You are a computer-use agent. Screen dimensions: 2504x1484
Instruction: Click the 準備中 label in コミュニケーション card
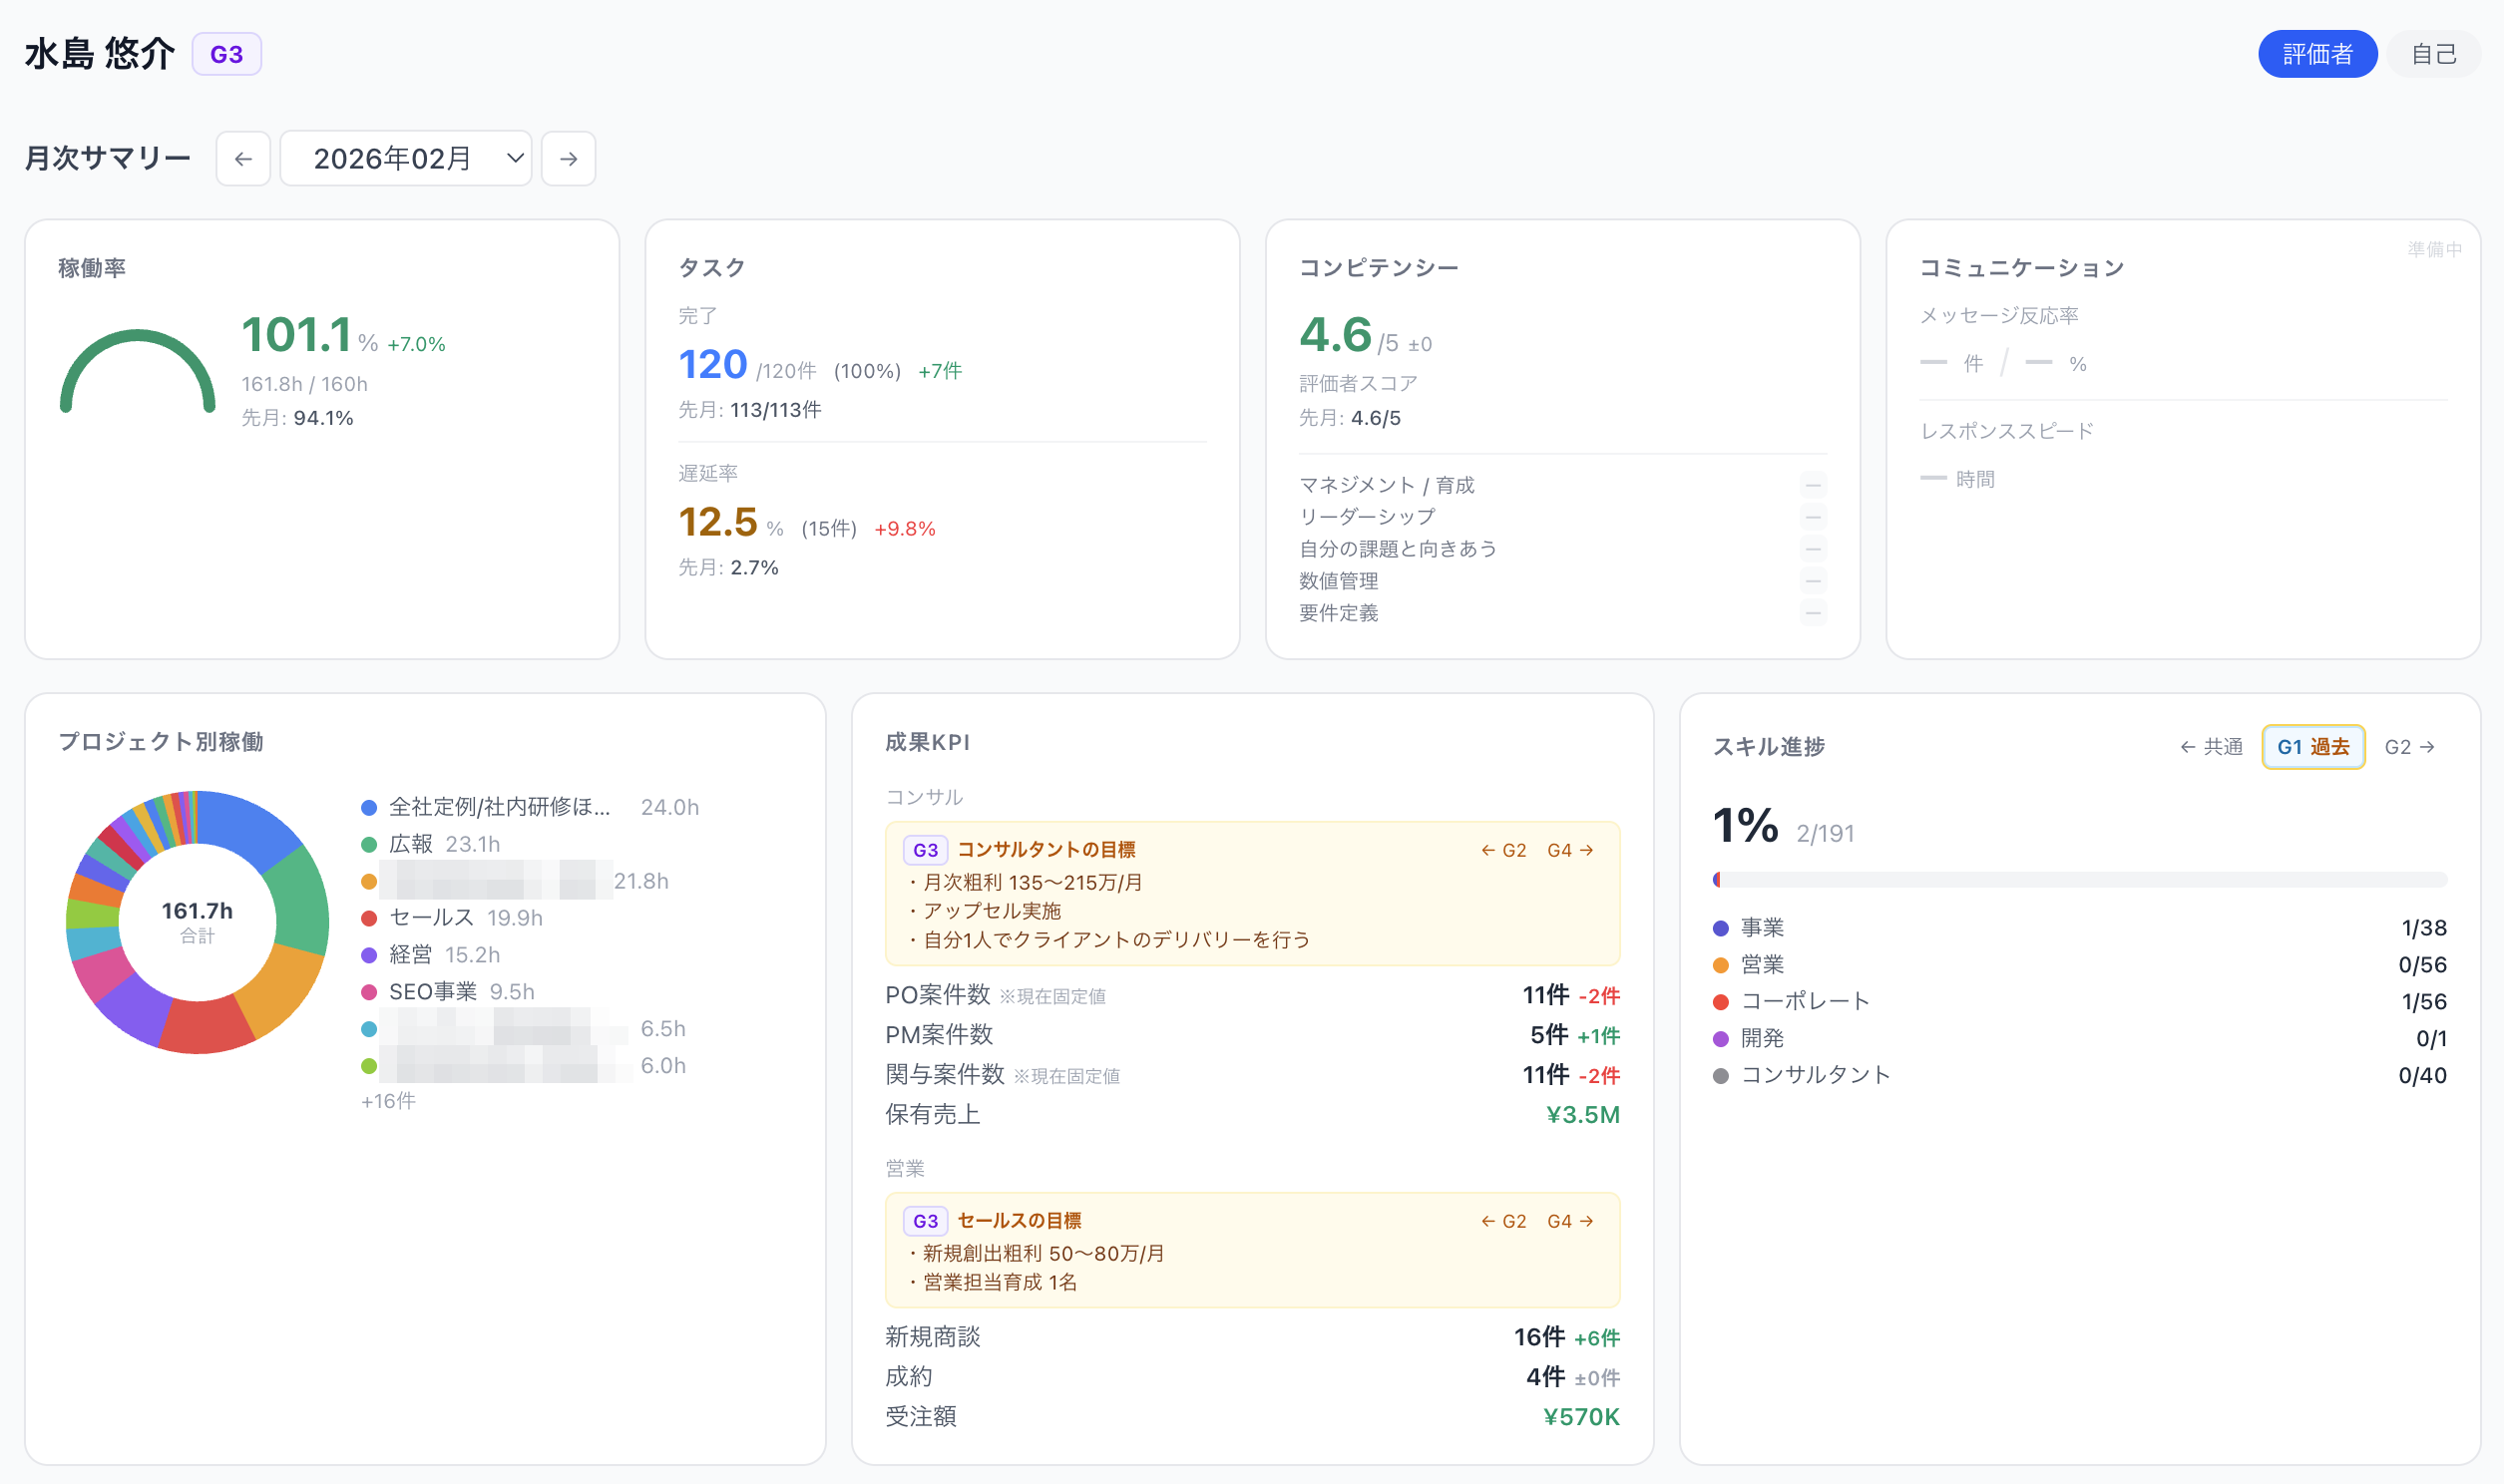[x=2435, y=249]
